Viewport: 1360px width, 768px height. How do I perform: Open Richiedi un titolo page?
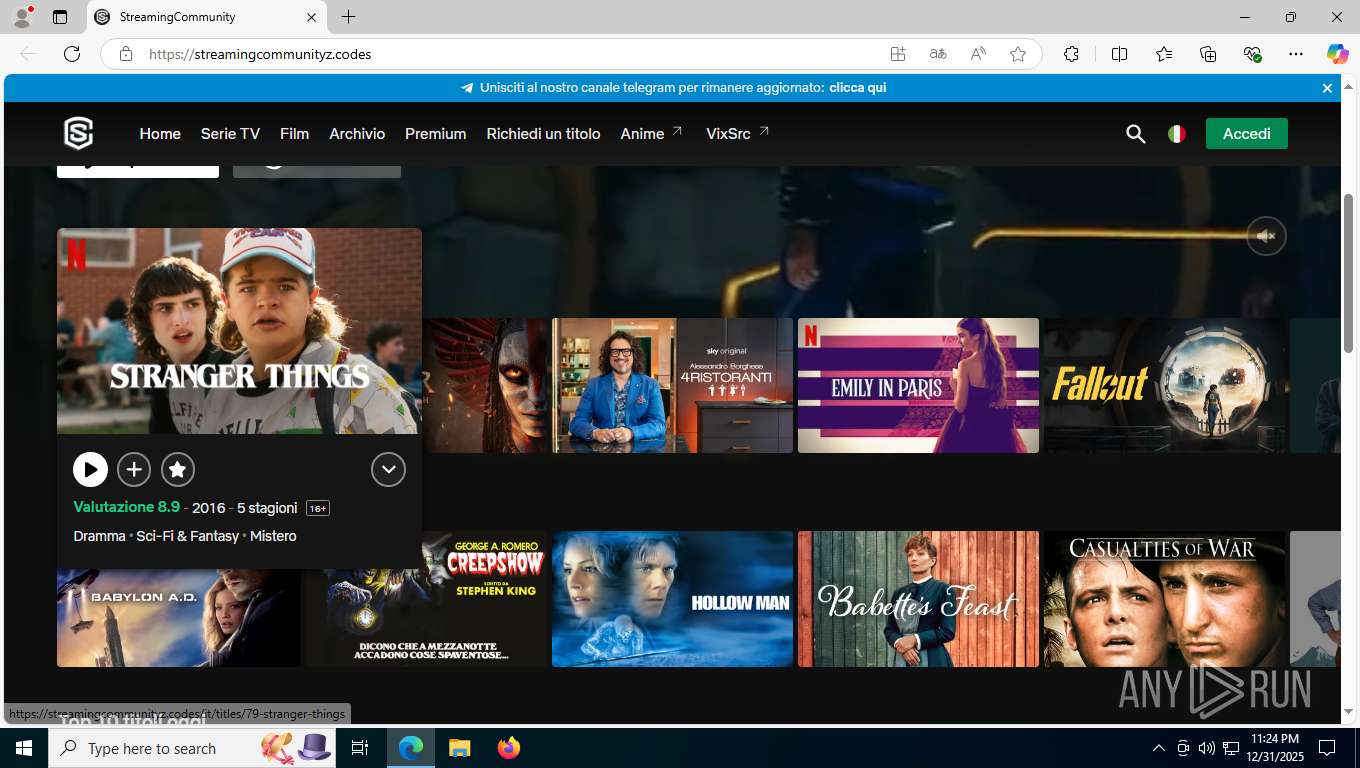[x=543, y=134]
